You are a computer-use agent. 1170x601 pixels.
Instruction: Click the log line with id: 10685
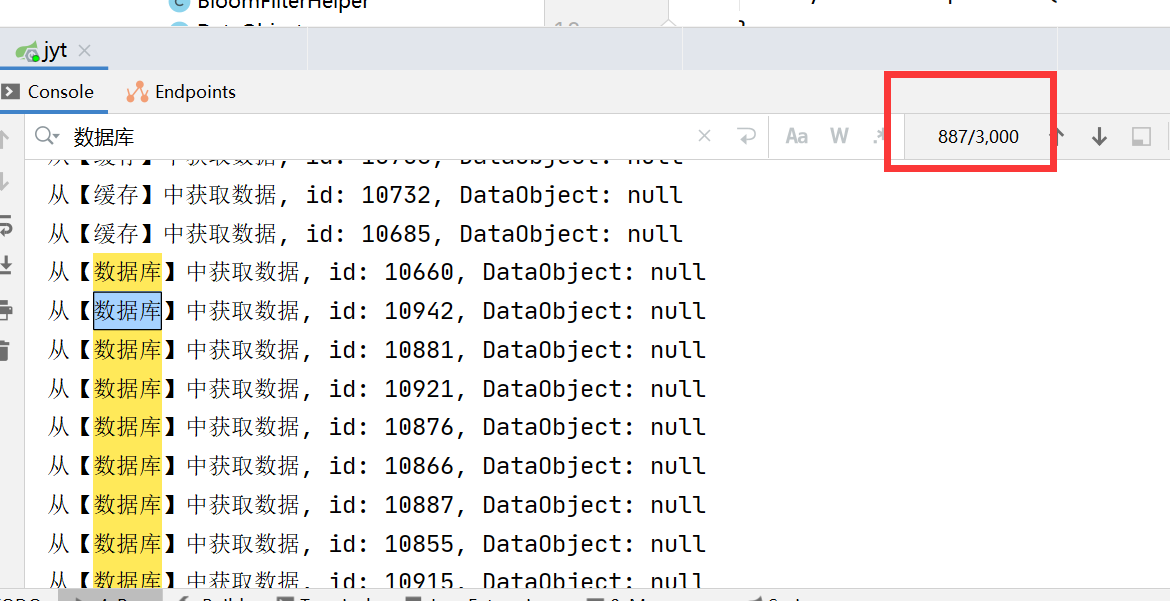point(366,234)
